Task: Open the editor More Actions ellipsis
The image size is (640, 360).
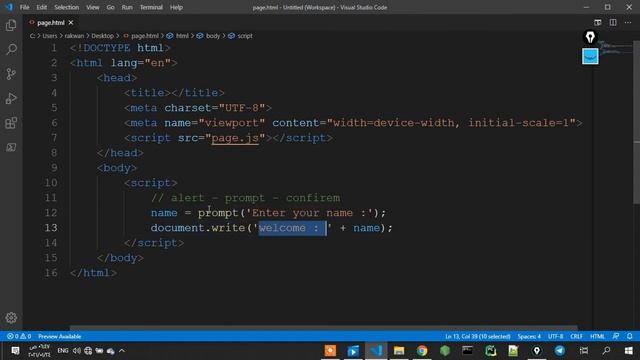Action: [628, 22]
